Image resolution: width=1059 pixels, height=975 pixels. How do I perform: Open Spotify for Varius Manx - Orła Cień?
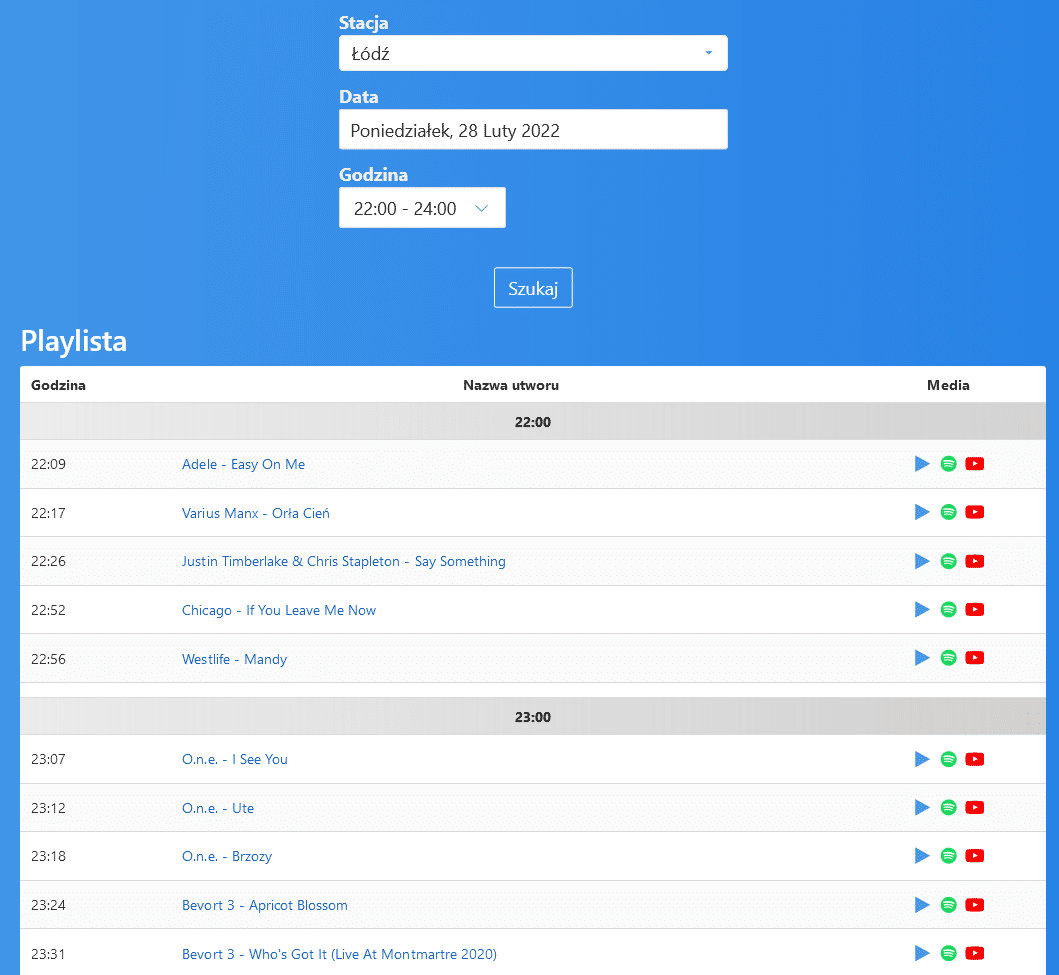pyautogui.click(x=948, y=512)
